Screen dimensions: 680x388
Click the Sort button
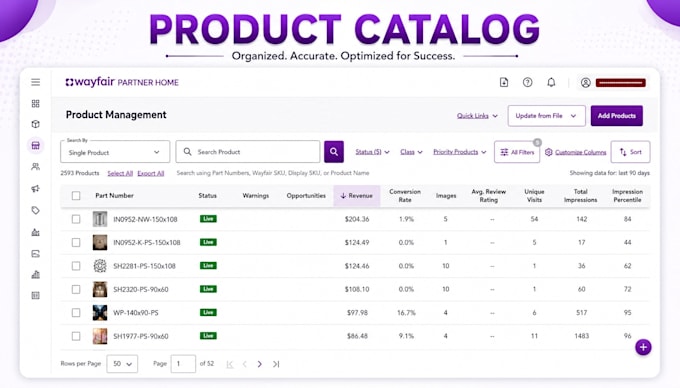coord(631,152)
